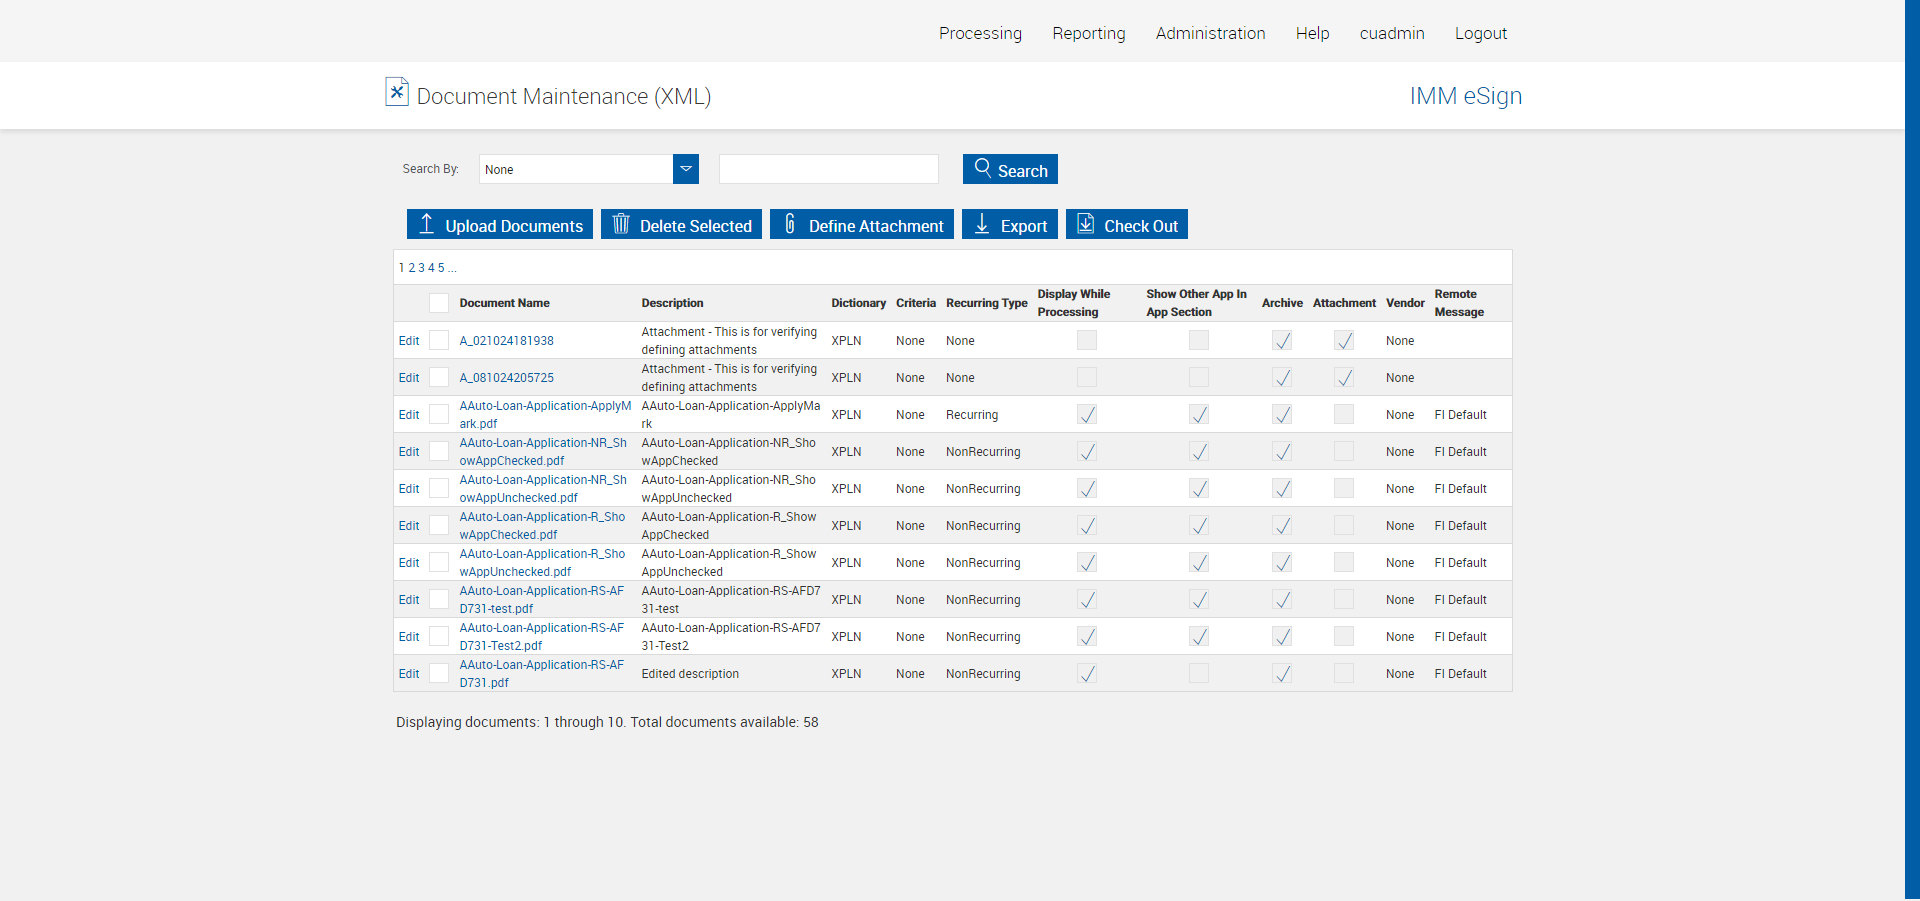Click the magnifier icon on Search button
Image resolution: width=1920 pixels, height=901 pixels.
[983, 168]
